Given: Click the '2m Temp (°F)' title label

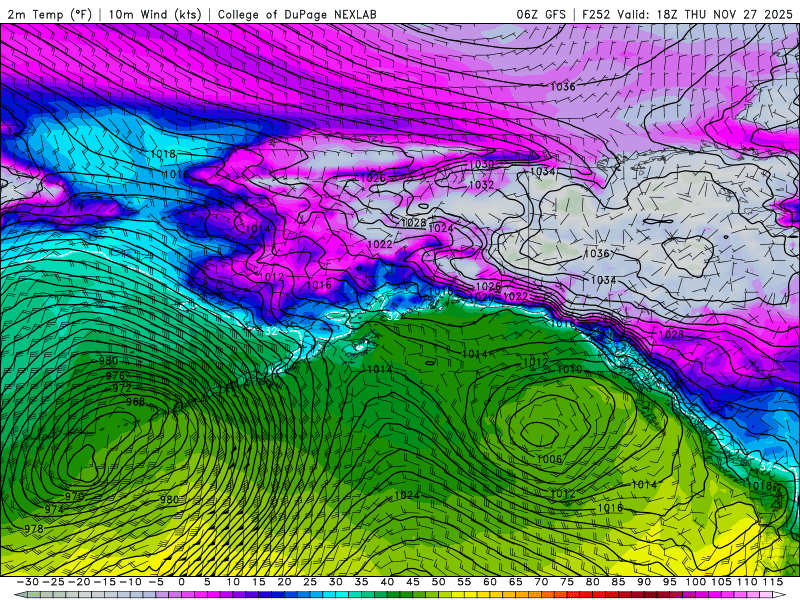Looking at the screenshot, I should click(49, 14).
